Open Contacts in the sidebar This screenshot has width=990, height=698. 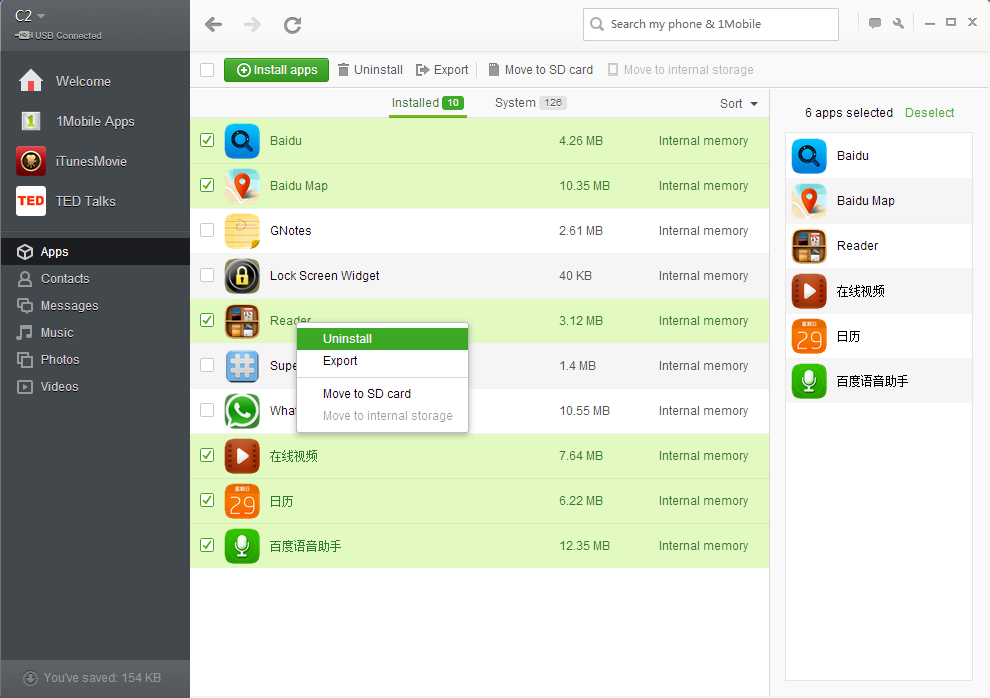[95, 279]
